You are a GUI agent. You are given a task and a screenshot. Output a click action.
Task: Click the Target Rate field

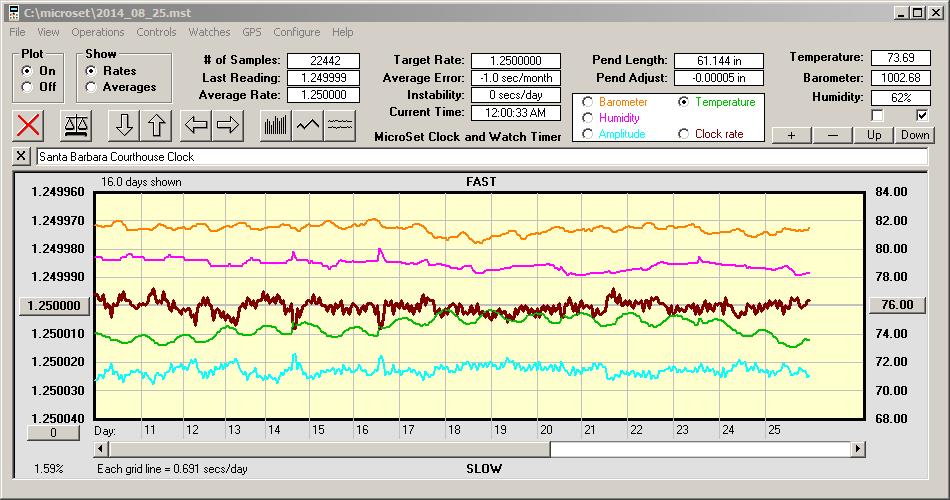516,61
